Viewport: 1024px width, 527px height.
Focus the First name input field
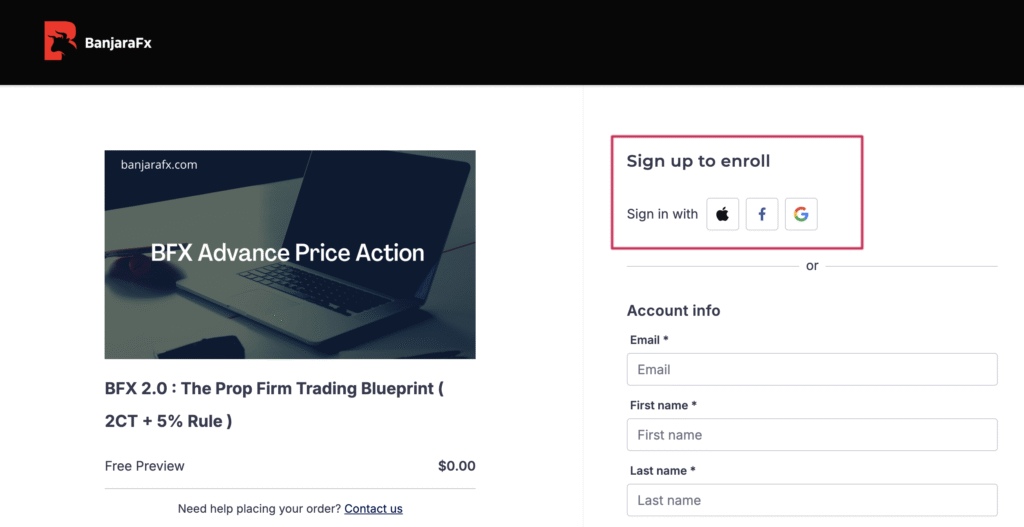click(x=811, y=435)
